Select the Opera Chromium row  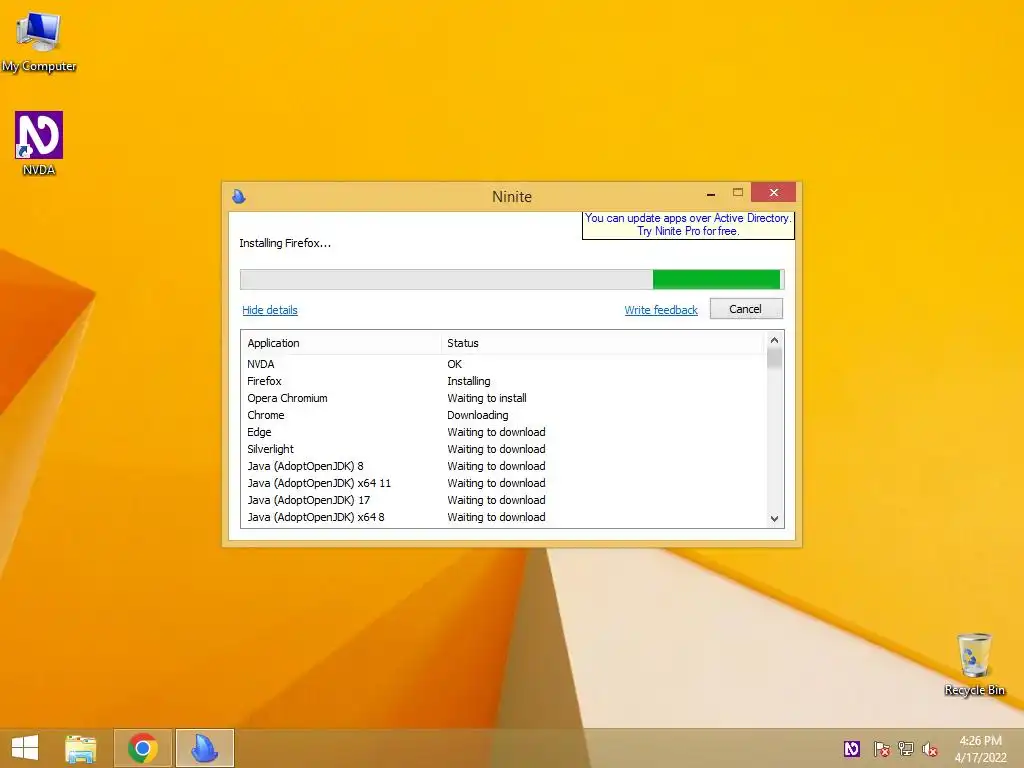(x=504, y=398)
